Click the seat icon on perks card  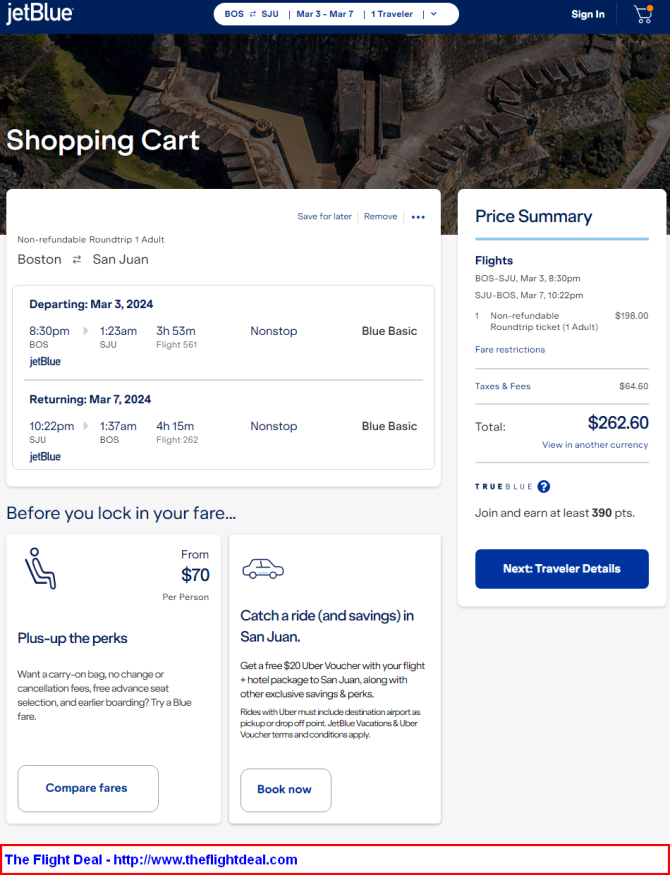point(40,568)
